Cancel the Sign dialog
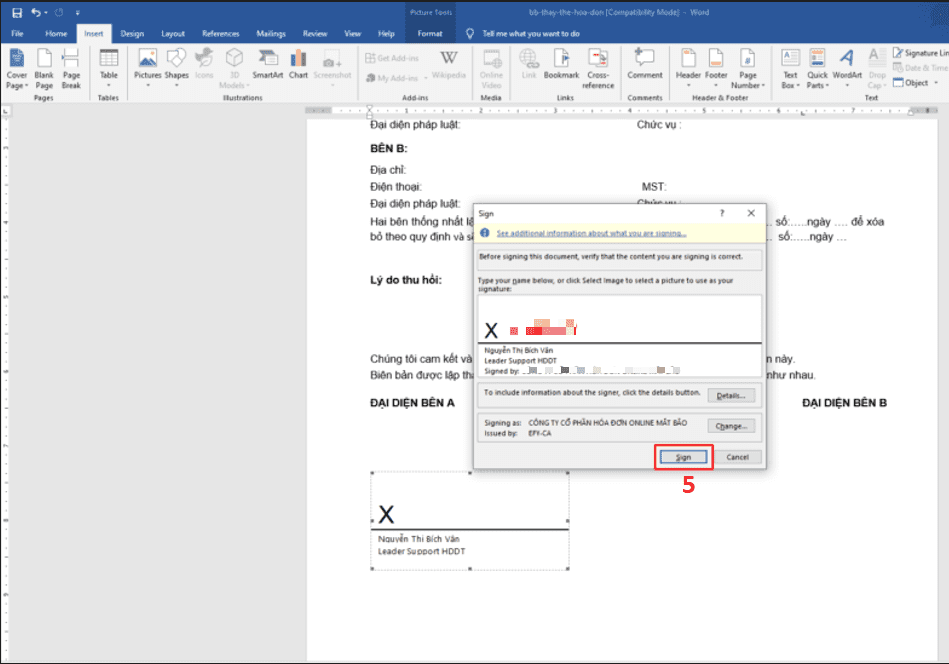Image resolution: width=949 pixels, height=664 pixels. (737, 457)
